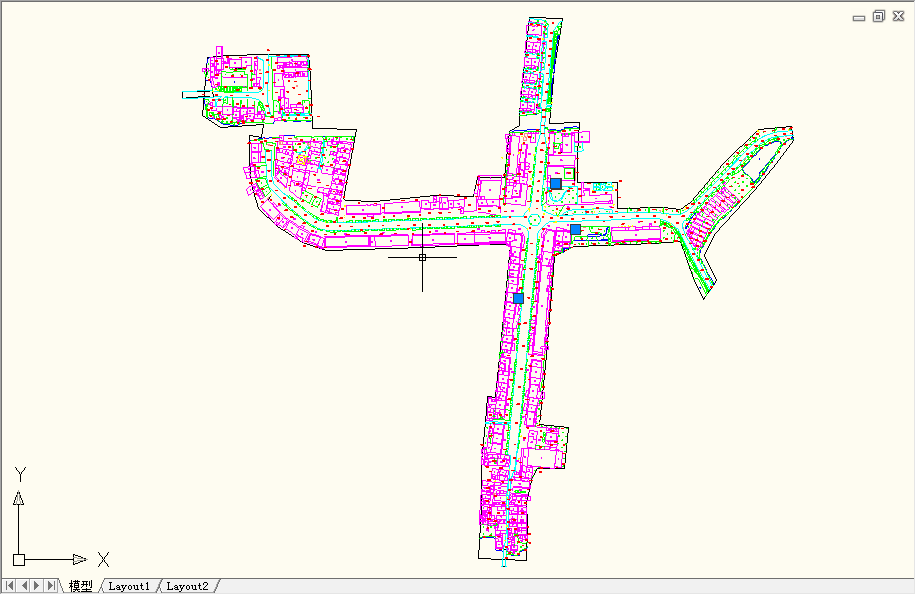Open the Layout1 tab

pos(129,586)
